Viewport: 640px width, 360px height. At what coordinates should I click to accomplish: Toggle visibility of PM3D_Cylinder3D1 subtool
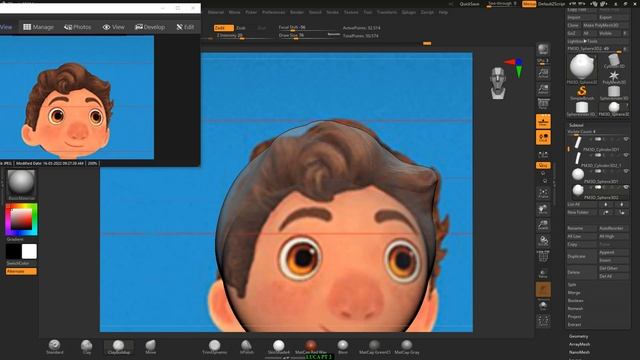click(626, 140)
